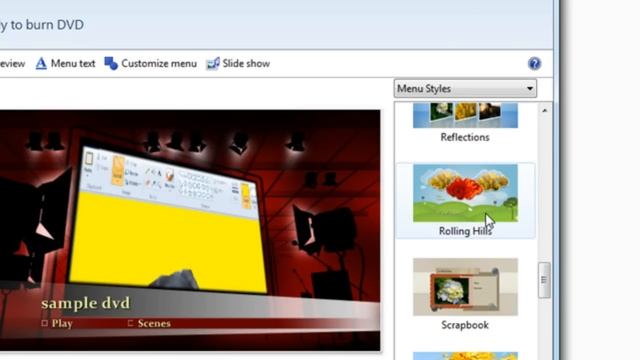Click the Reflections style label
This screenshot has height=360, width=640.
tap(465, 137)
